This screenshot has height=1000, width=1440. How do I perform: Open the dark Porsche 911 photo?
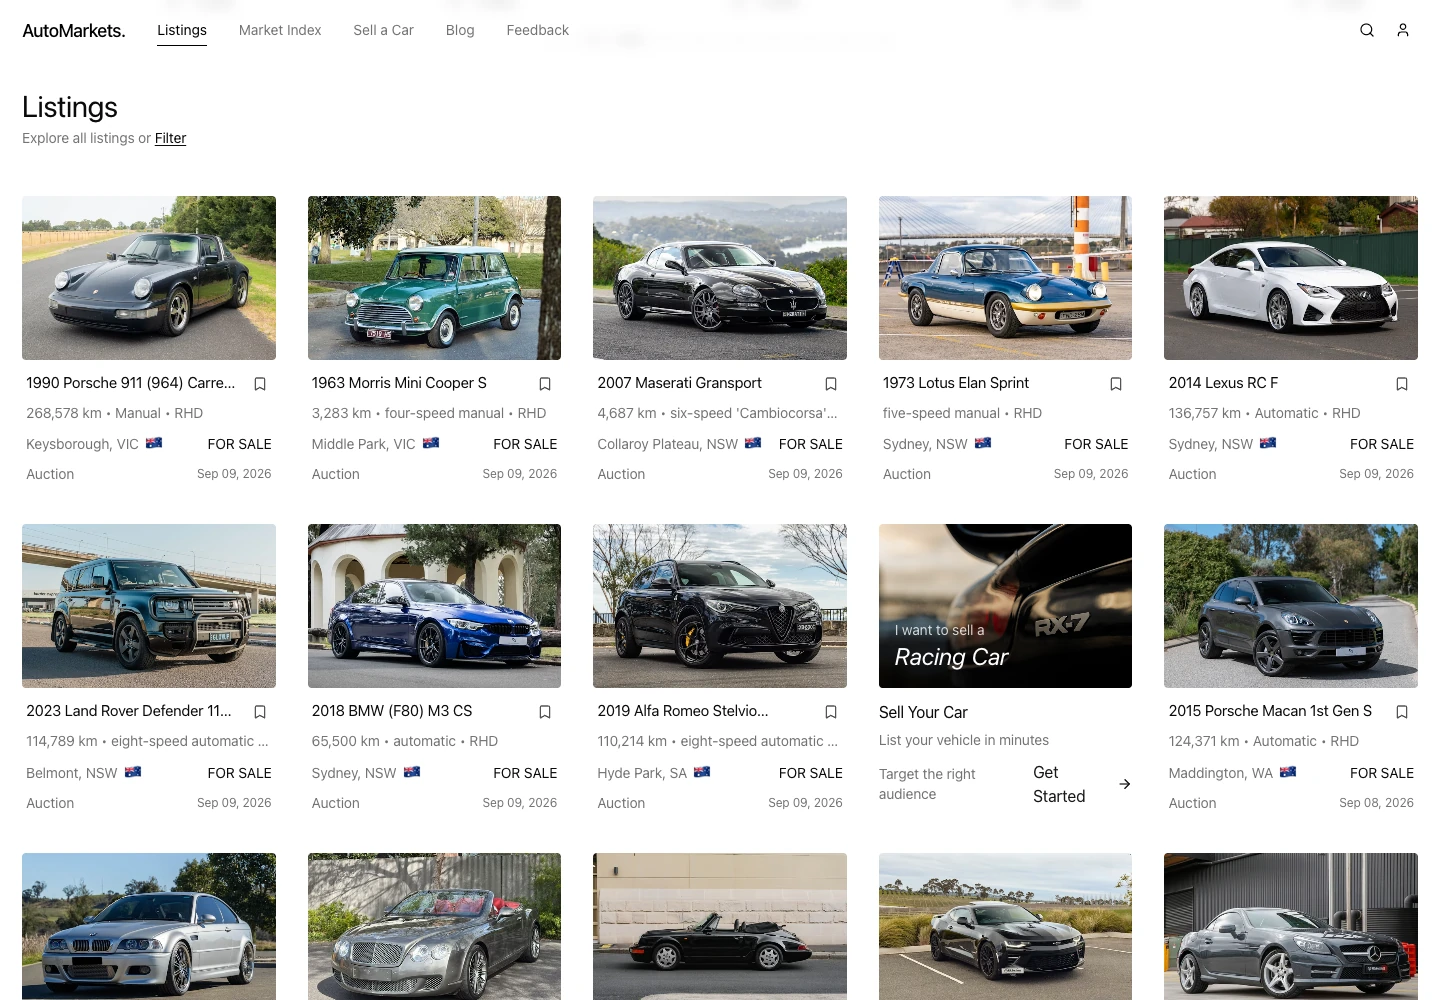tap(149, 278)
